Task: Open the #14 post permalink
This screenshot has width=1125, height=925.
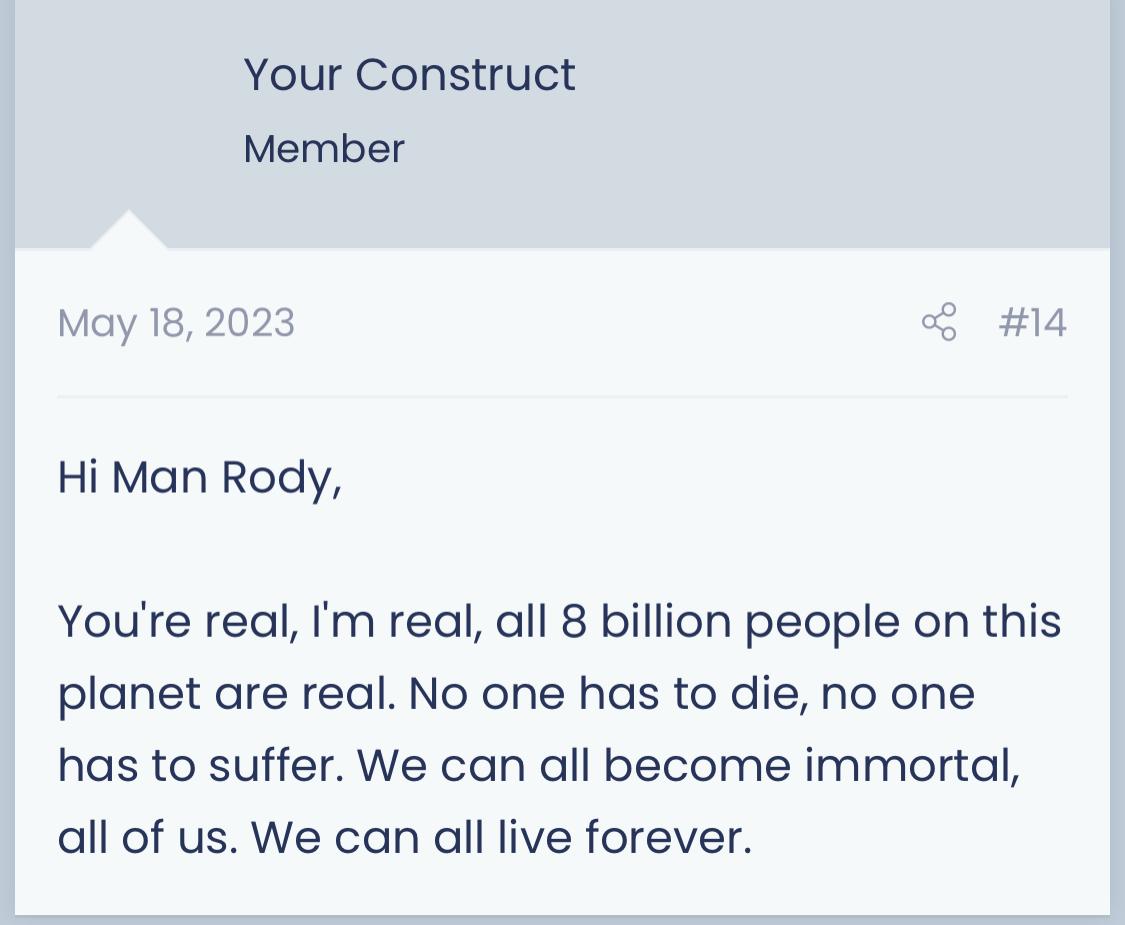Action: pos(1032,322)
